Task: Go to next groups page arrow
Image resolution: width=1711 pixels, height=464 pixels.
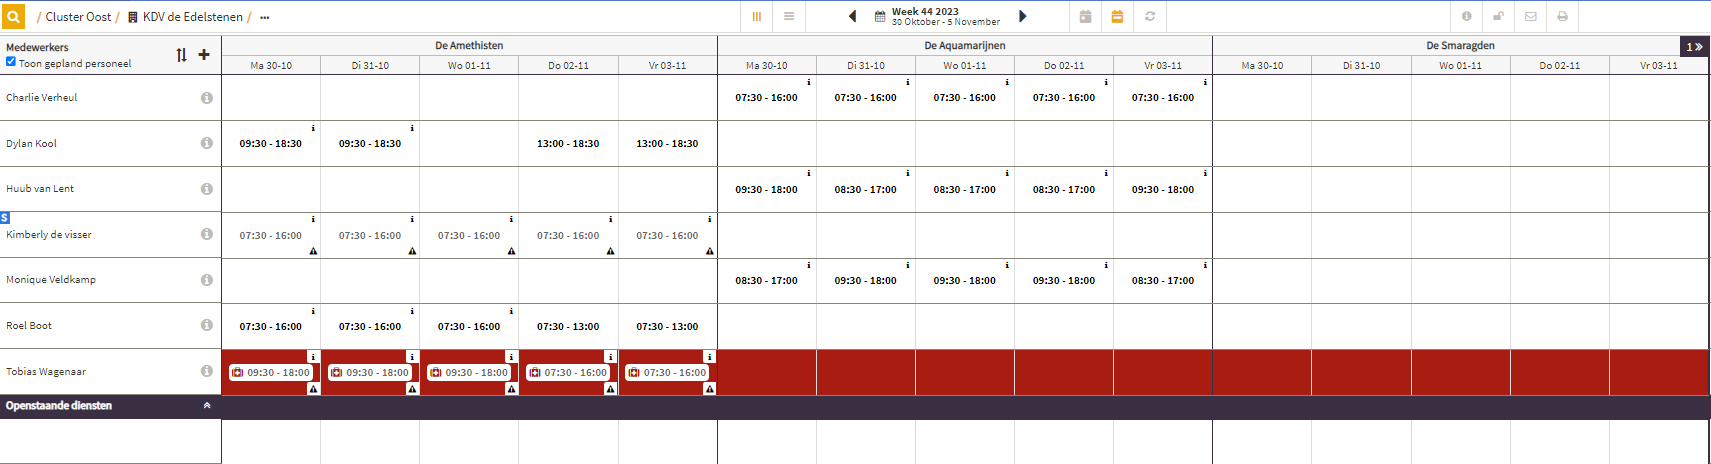Action: (x=1694, y=46)
